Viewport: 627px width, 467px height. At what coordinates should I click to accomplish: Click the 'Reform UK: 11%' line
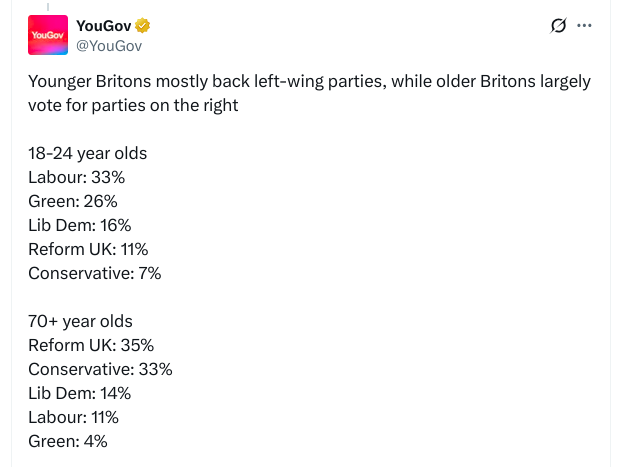88,249
